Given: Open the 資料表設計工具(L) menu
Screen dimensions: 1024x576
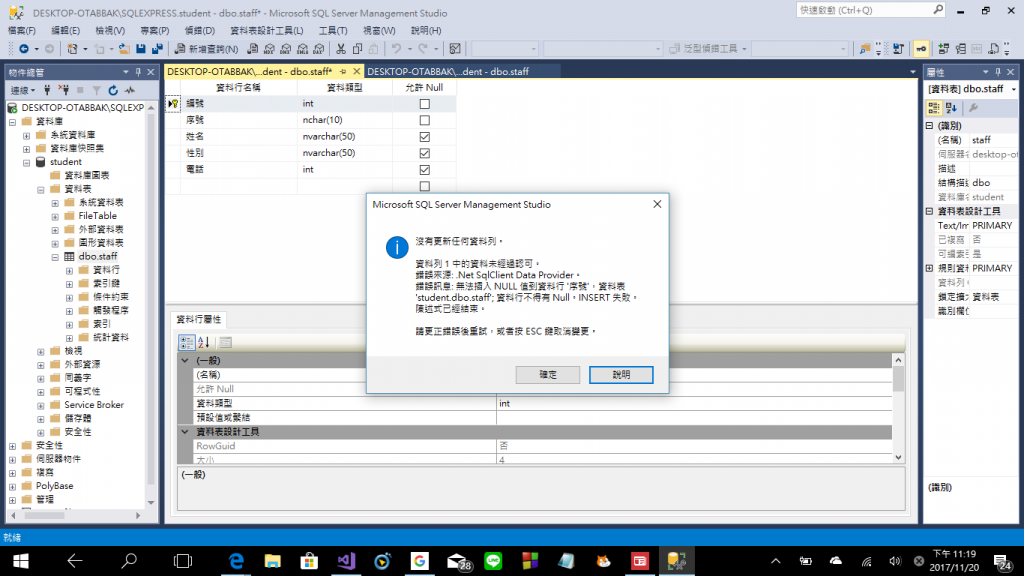Looking at the screenshot, I should point(266,31).
